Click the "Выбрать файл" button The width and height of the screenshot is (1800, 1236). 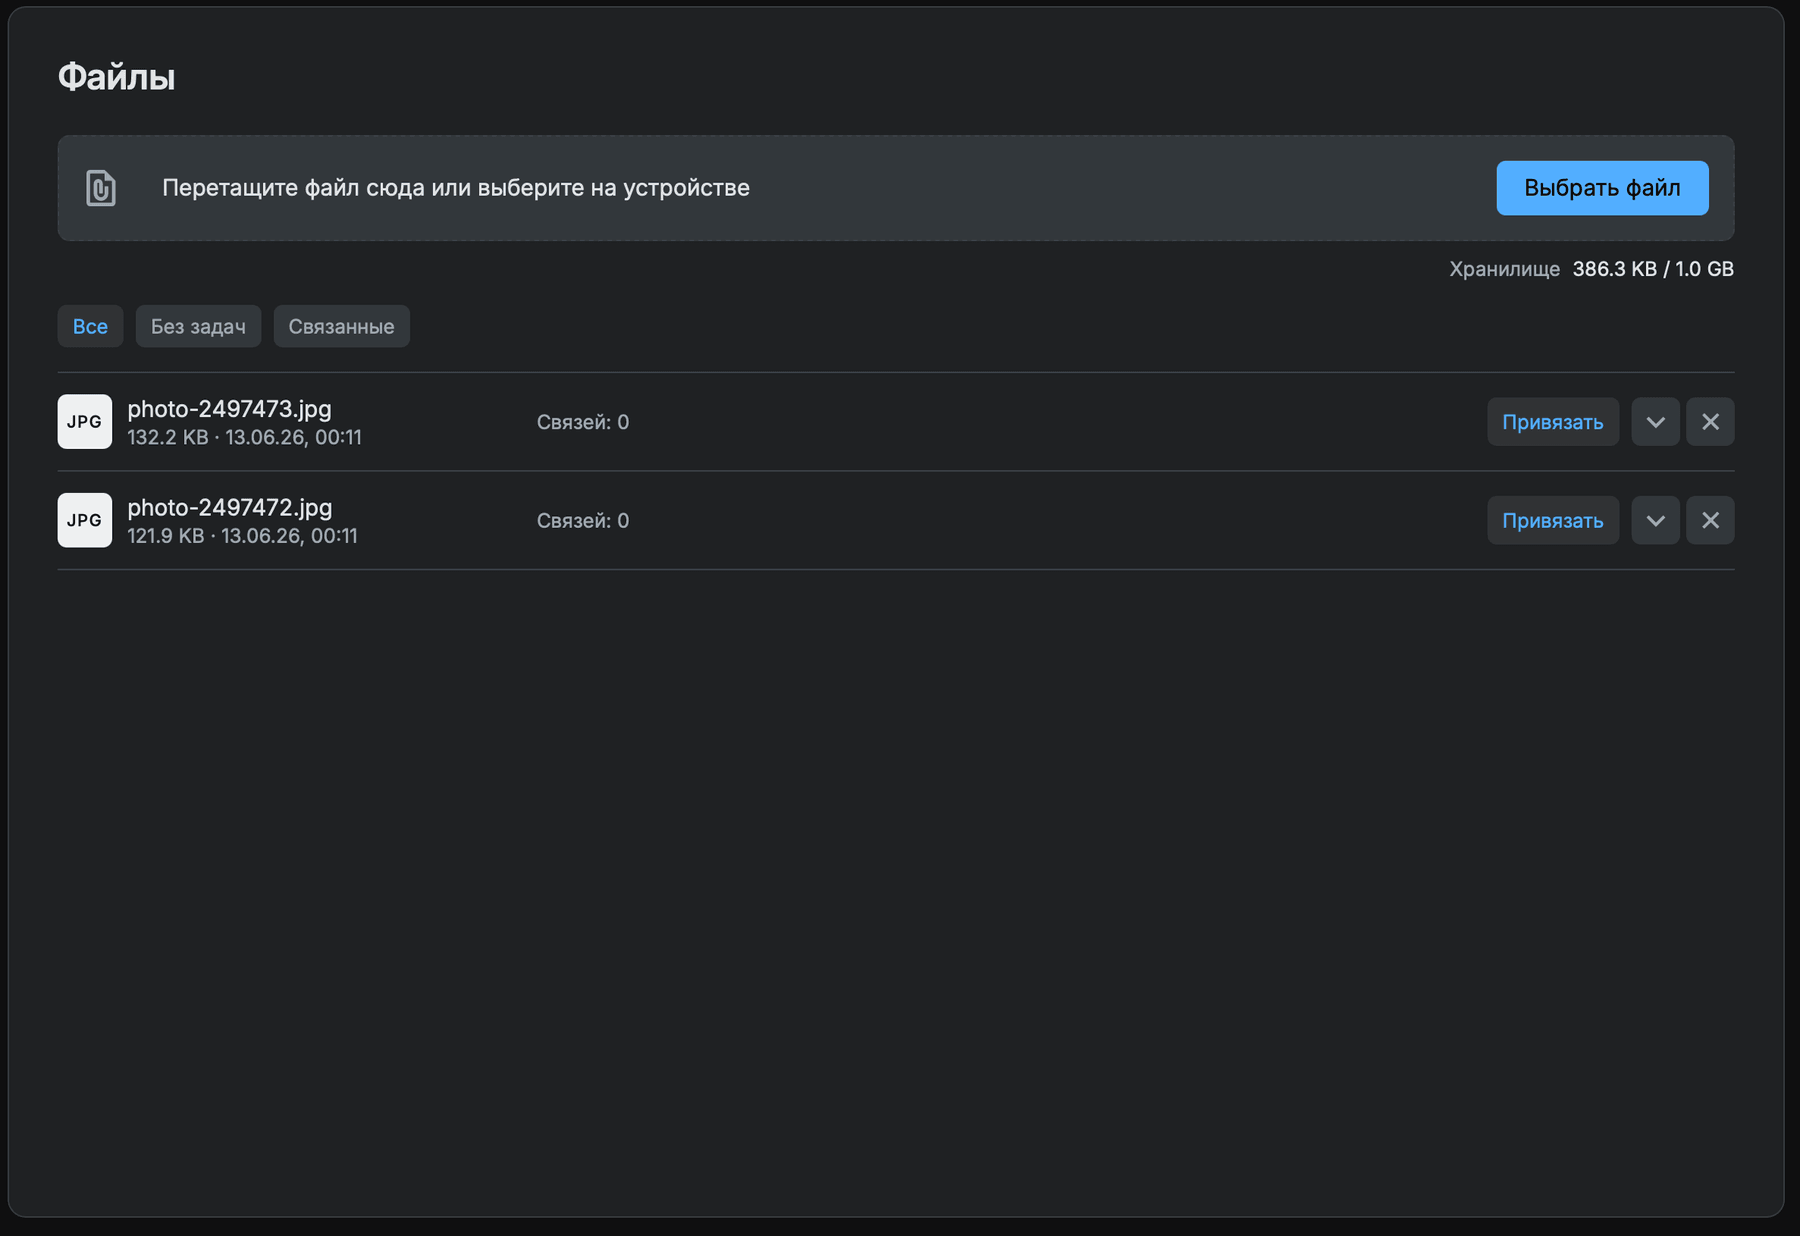click(1602, 188)
